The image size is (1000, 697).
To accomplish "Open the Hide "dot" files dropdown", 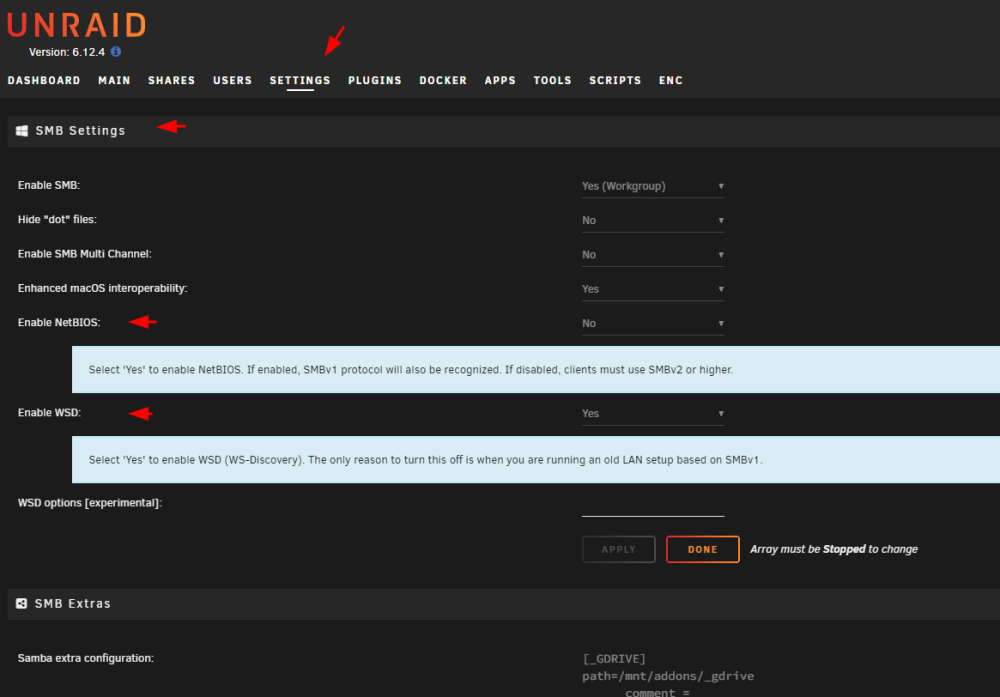I will click(653, 221).
